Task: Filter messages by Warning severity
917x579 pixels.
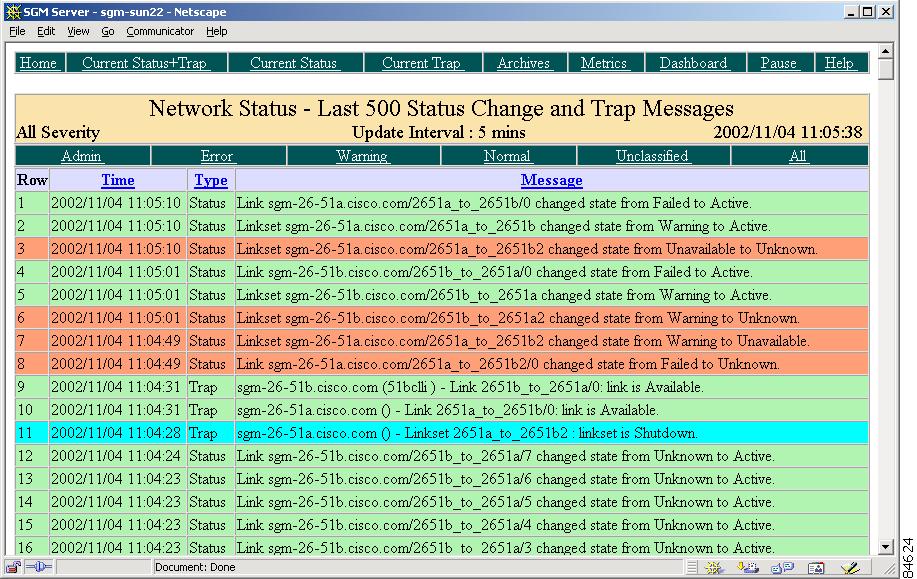Action: click(362, 156)
